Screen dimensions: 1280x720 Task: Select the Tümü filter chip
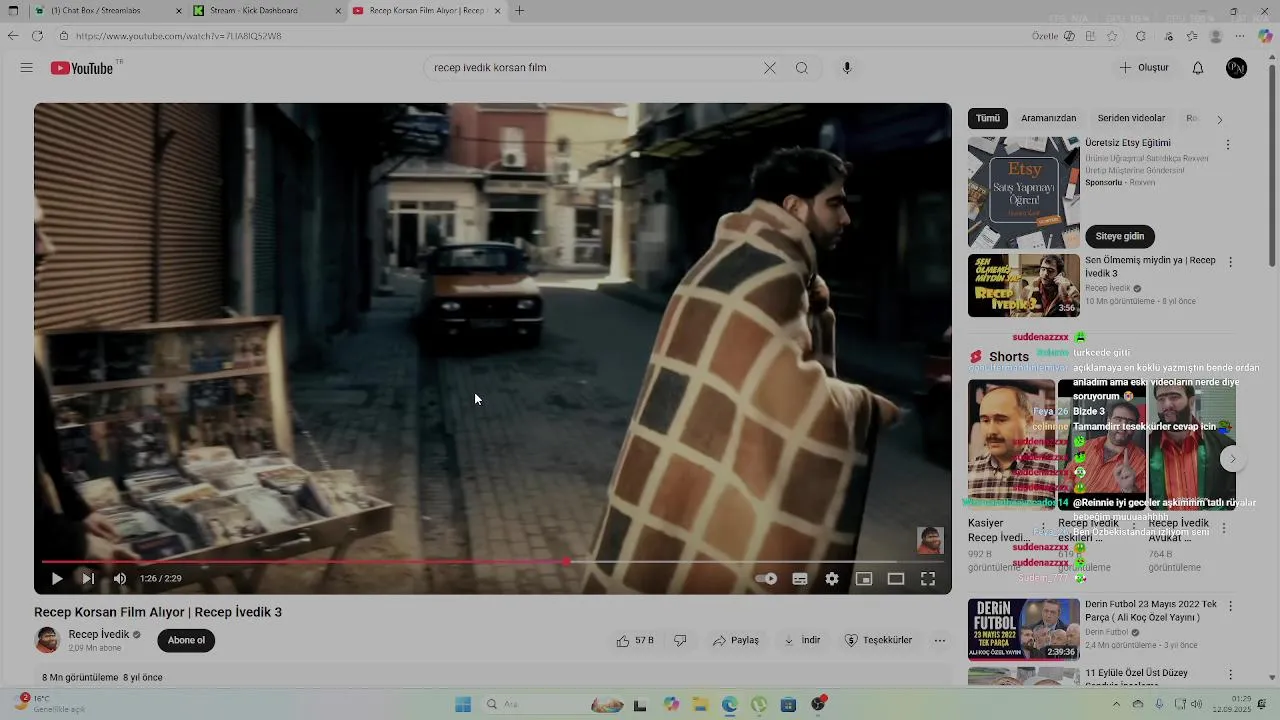point(988,118)
